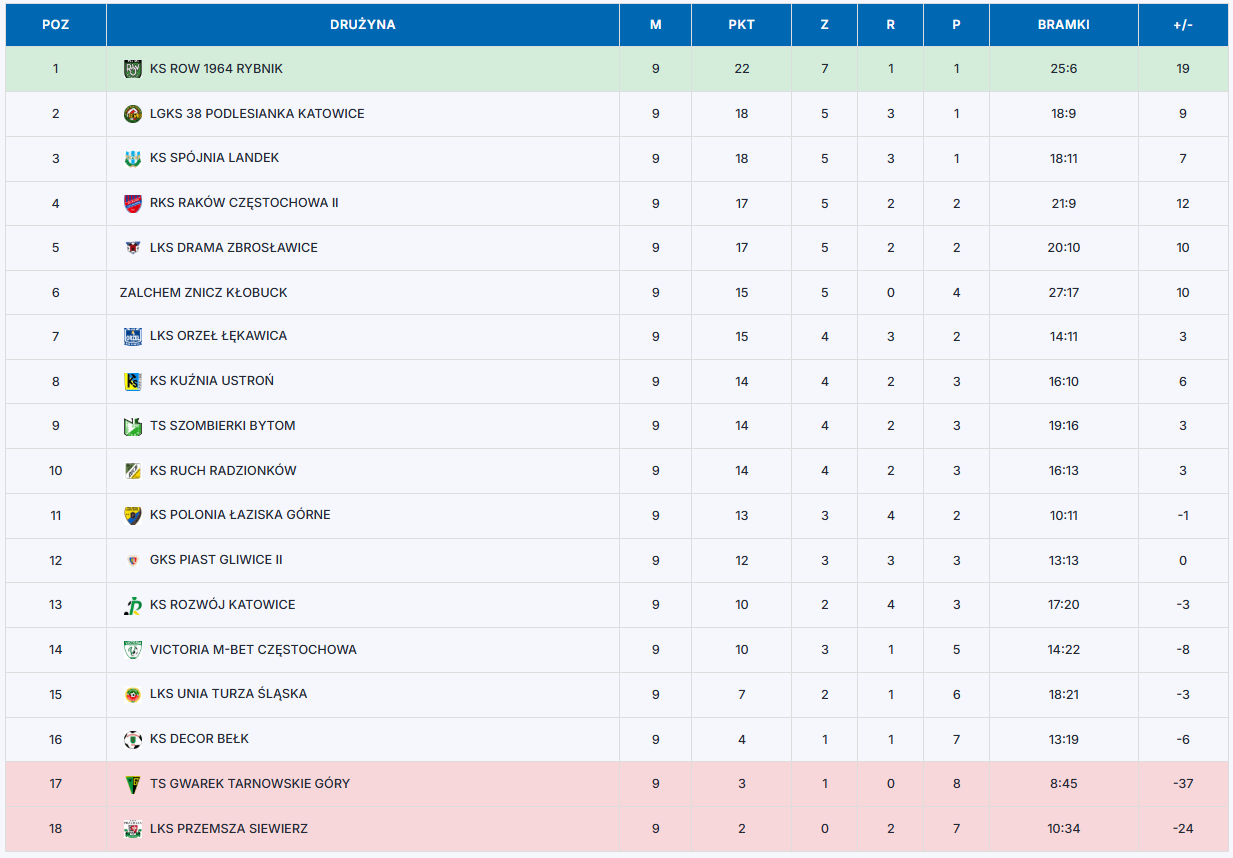Viewport: 1233px width, 858px height.
Task: Click the Szombierki Bytom crest icon
Action: [132, 426]
